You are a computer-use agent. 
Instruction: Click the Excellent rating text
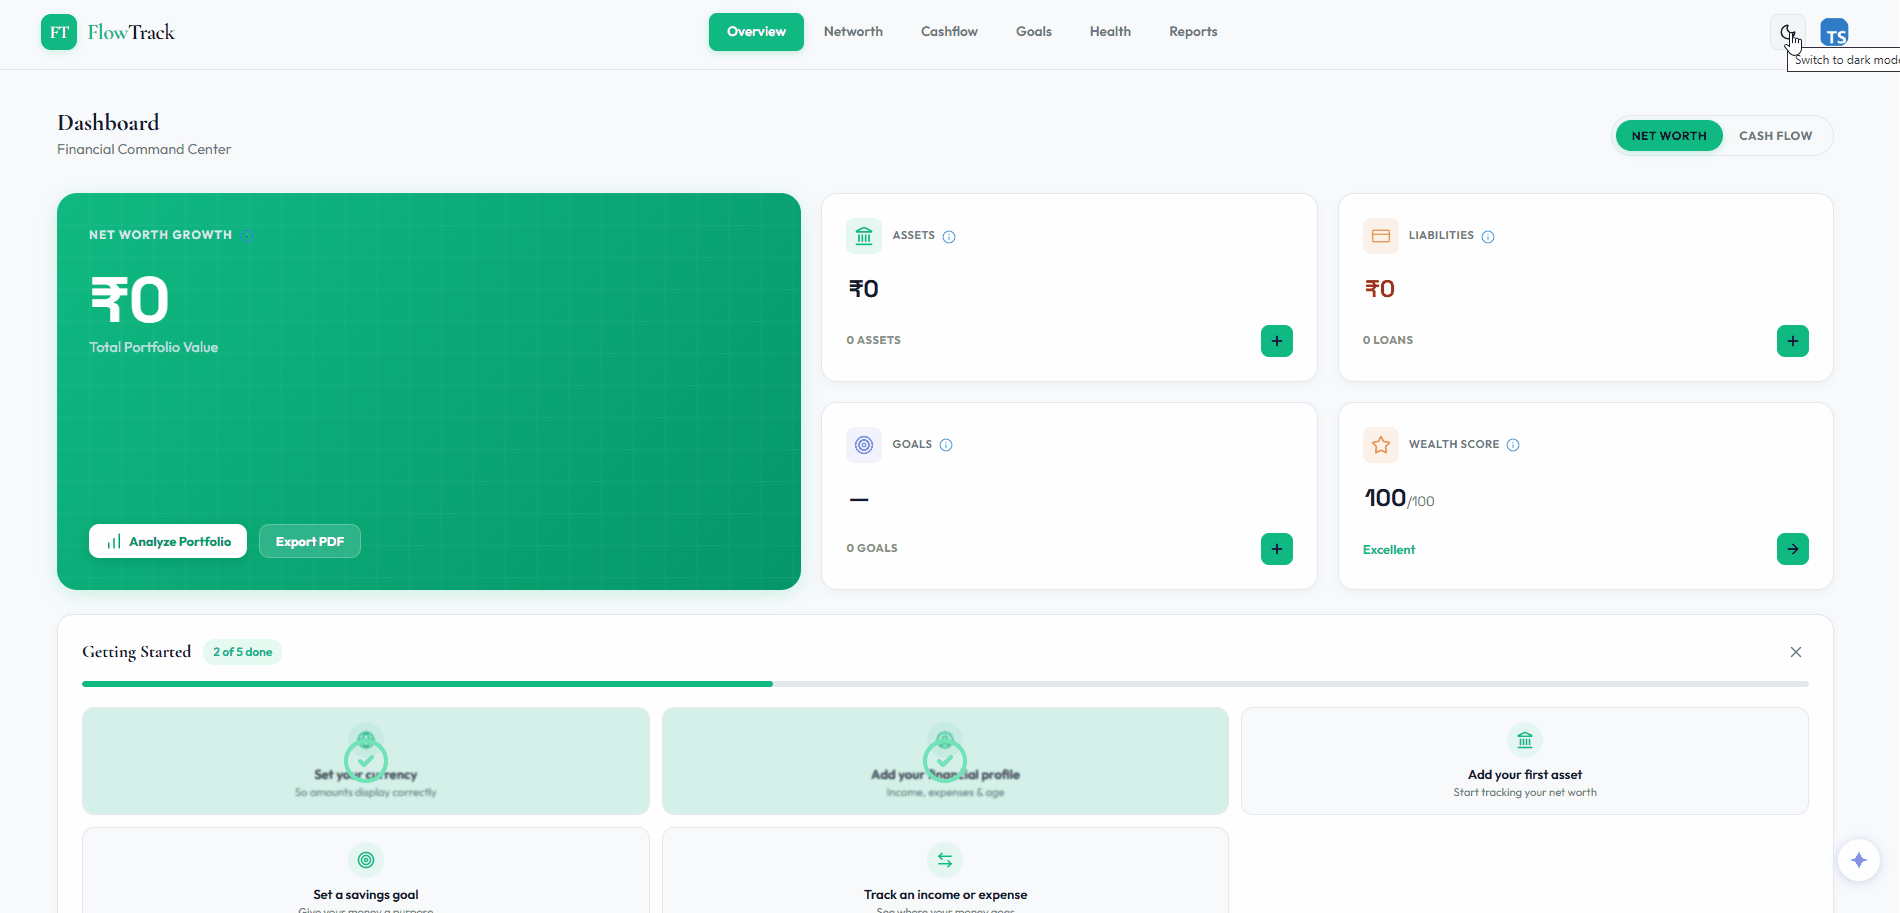(x=1389, y=550)
